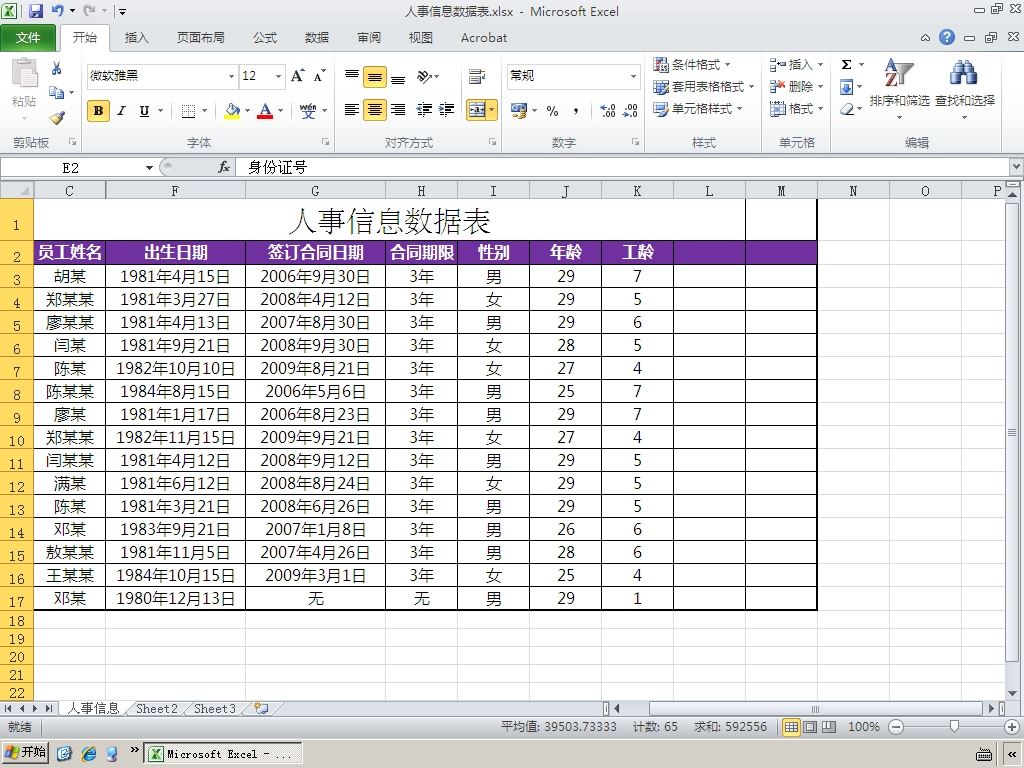1024x768 pixels.
Task: Open the number format dropdown showing 常规
Action: [633, 76]
